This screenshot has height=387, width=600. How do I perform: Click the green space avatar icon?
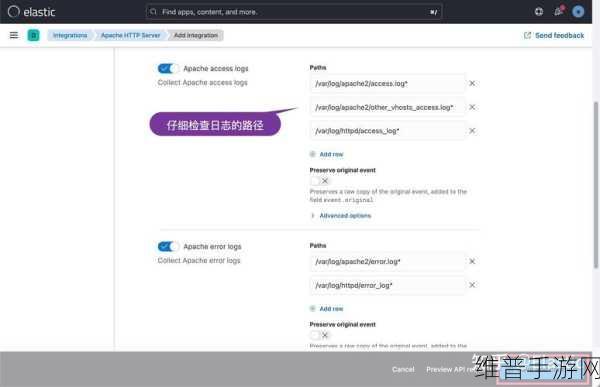coord(34,35)
